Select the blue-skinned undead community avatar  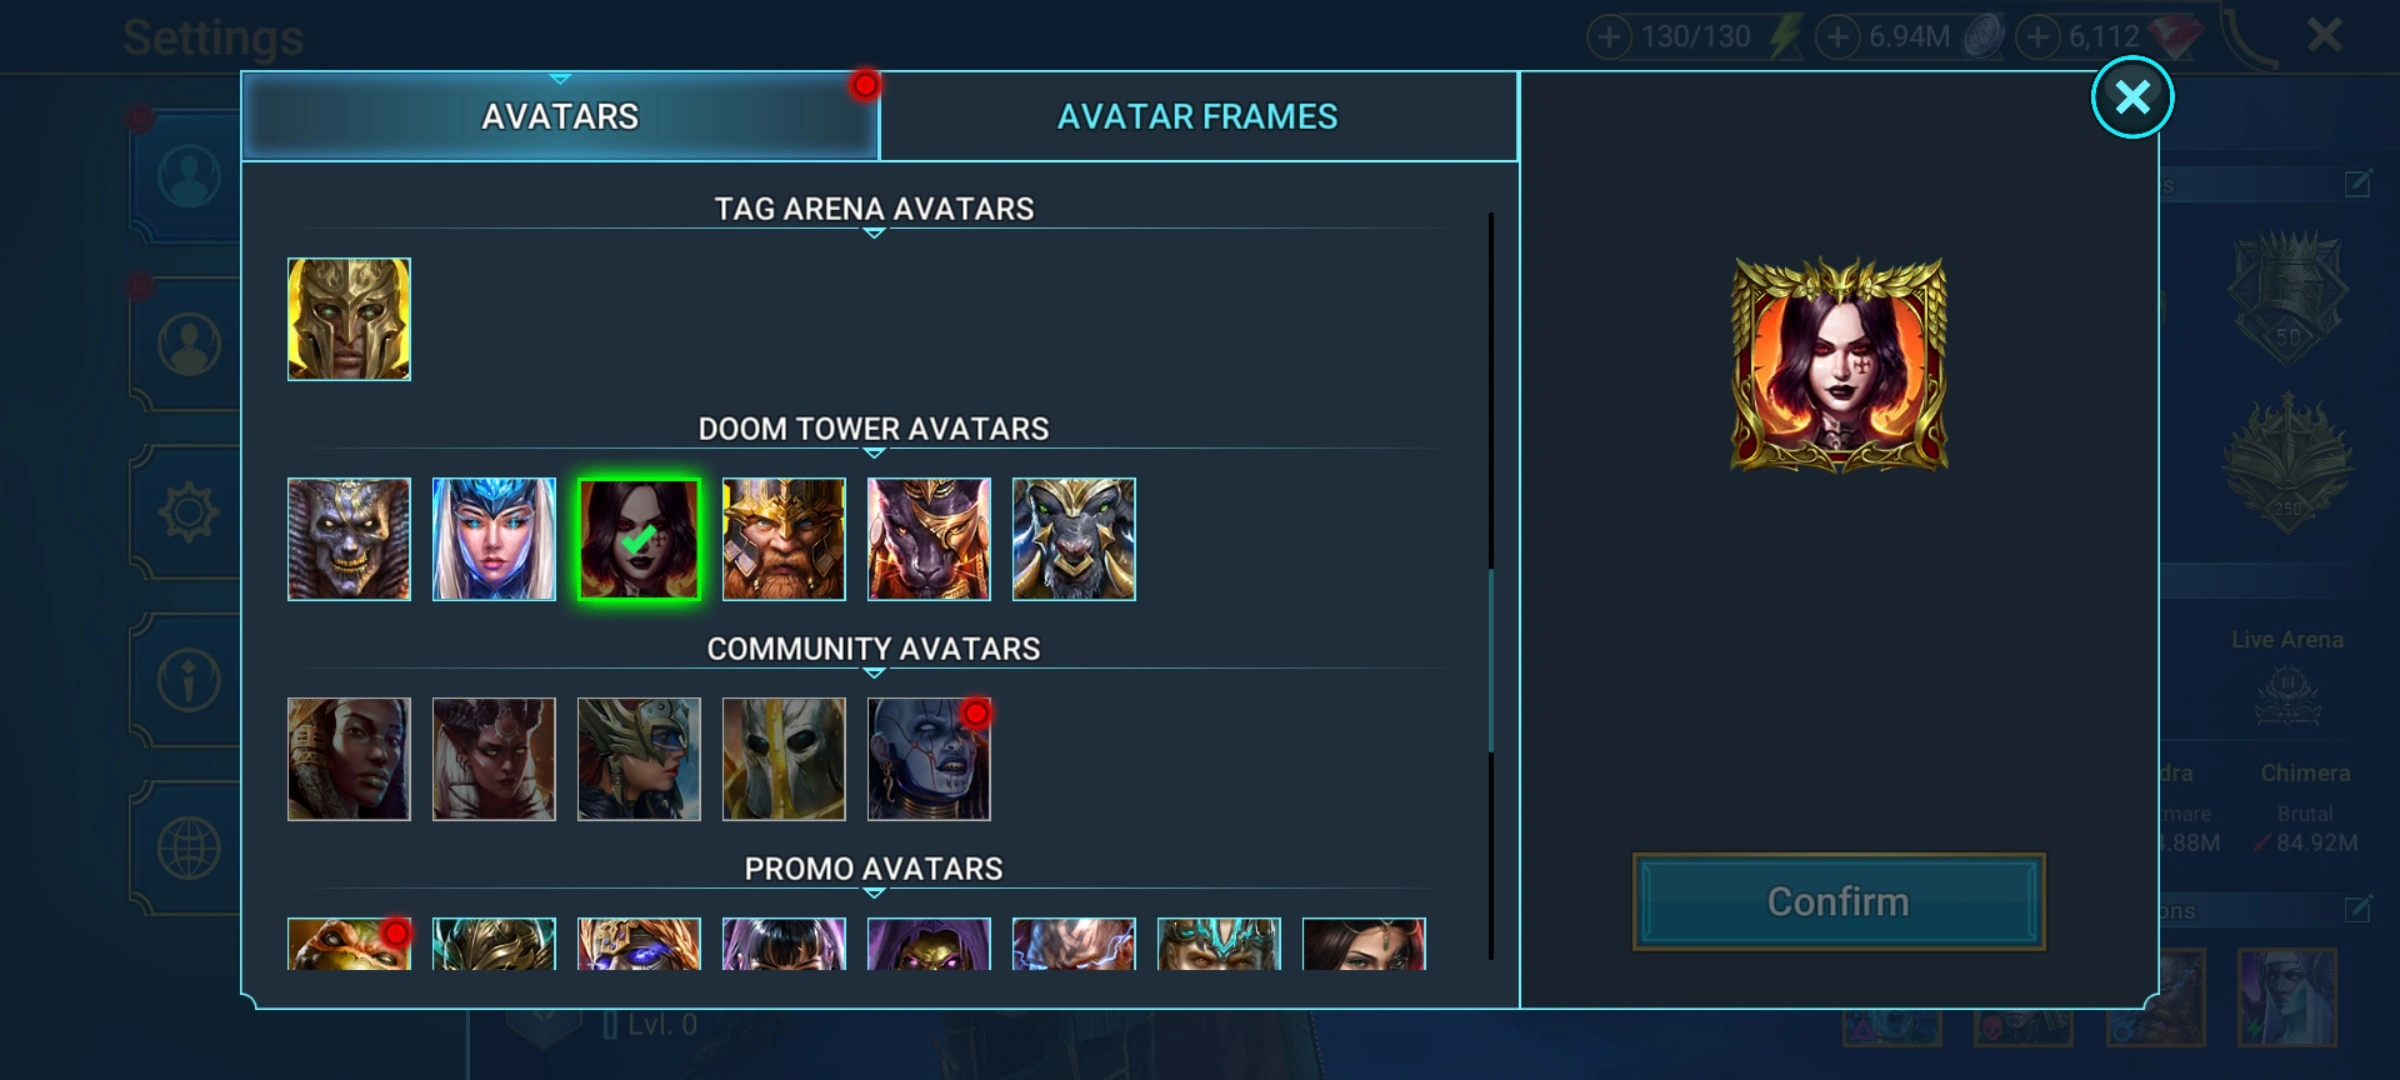pos(929,759)
